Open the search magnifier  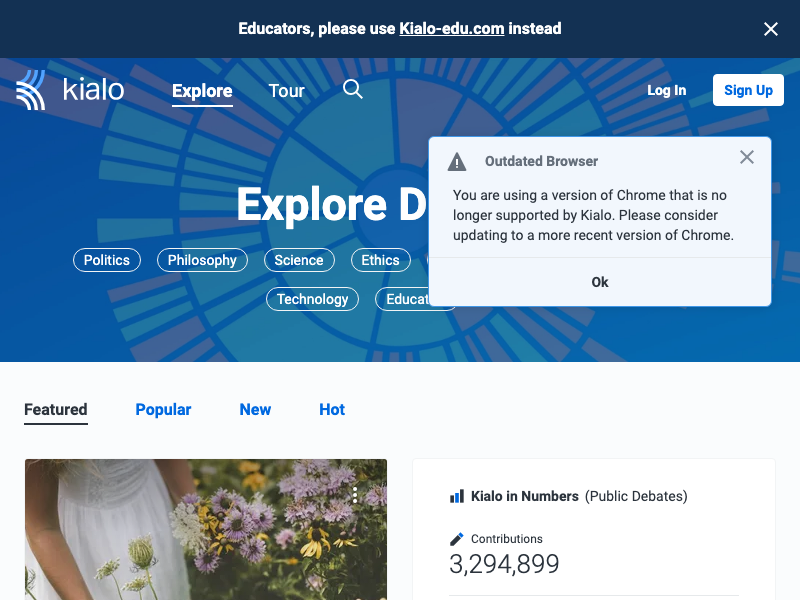click(352, 90)
